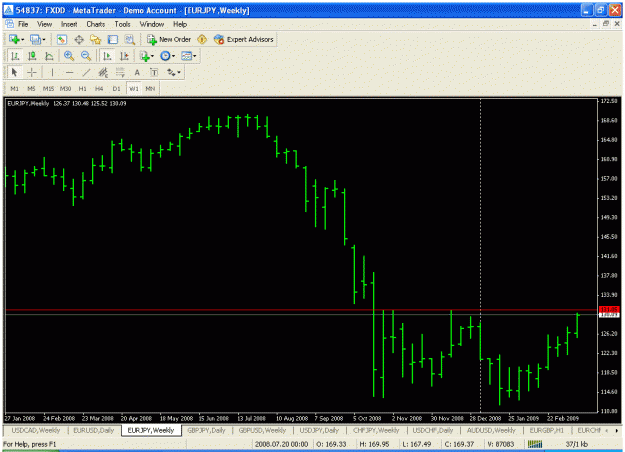
Task: Open the Strategy Tester icon
Action: tap(130, 39)
